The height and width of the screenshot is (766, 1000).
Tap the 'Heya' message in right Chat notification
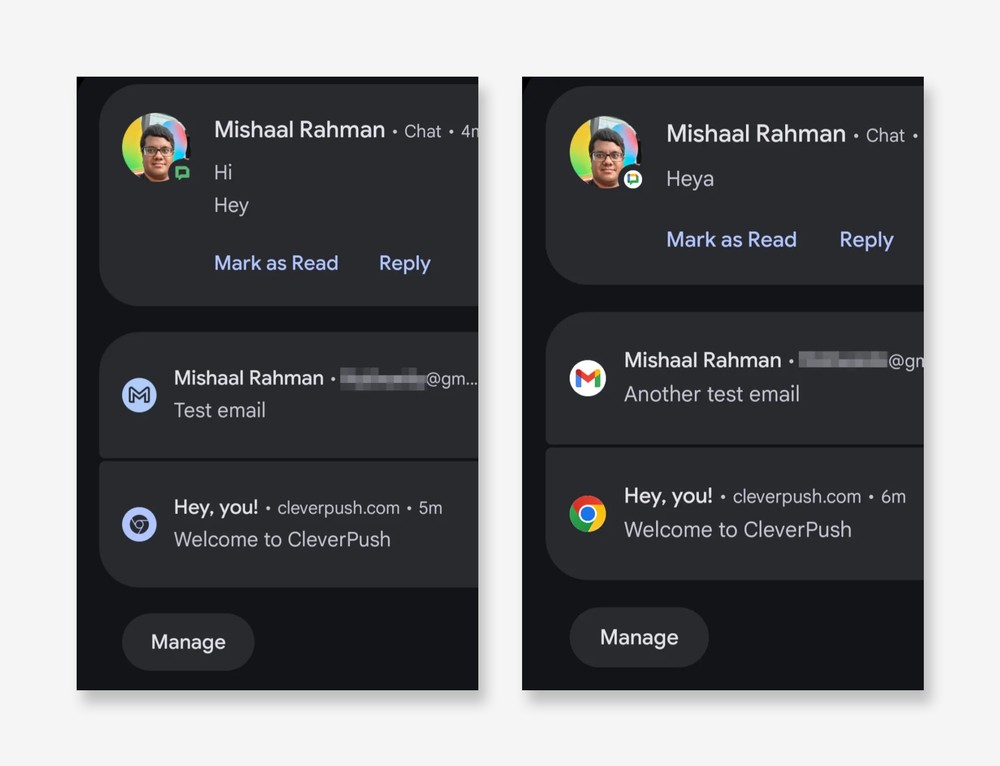690,179
